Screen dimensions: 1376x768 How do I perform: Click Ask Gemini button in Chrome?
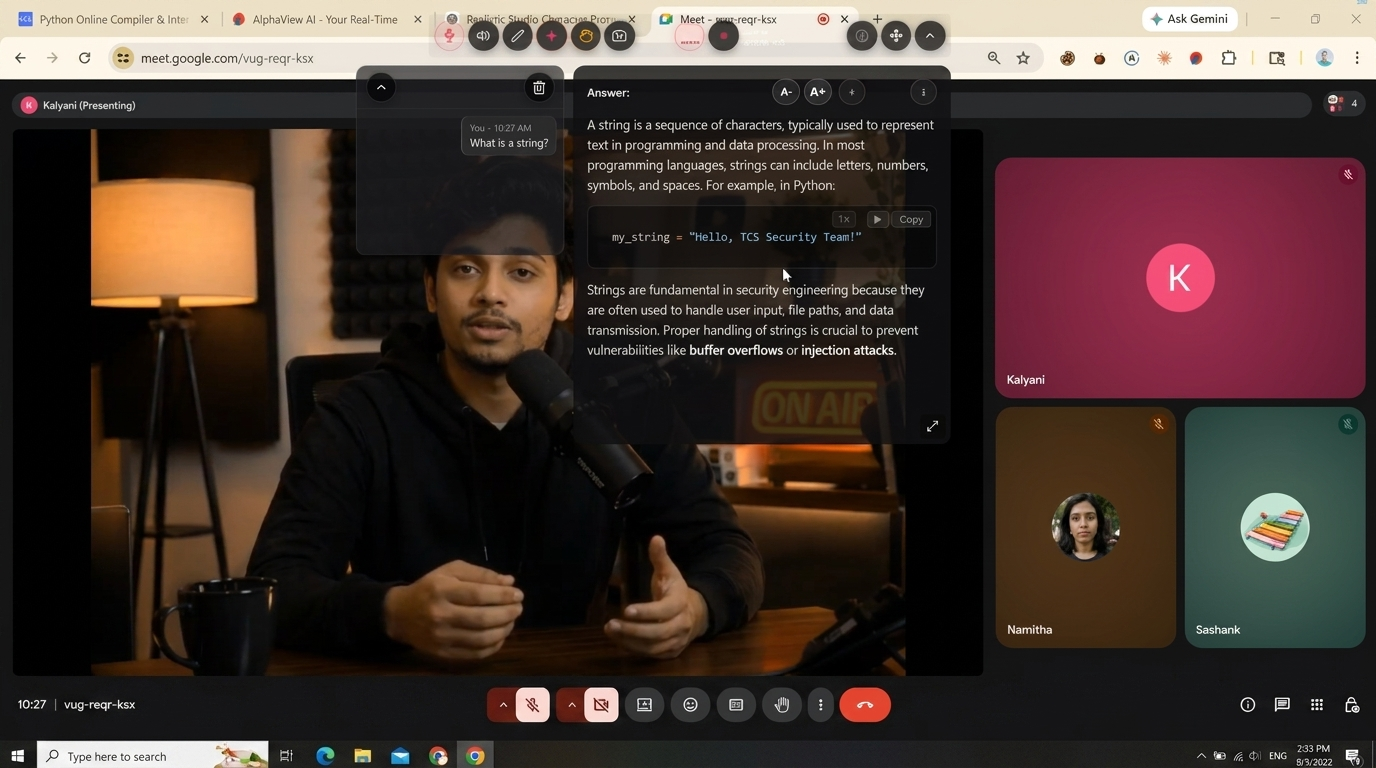[1190, 19]
